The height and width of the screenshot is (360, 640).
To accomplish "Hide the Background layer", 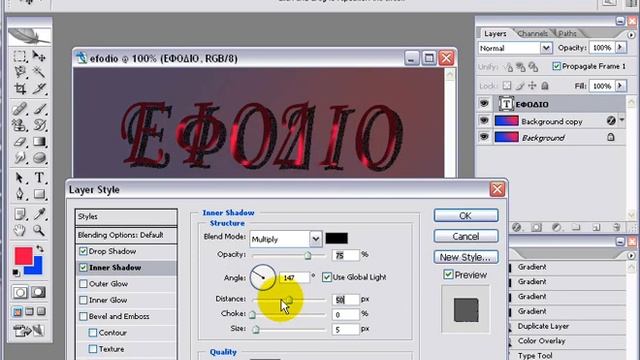I will [x=484, y=137].
